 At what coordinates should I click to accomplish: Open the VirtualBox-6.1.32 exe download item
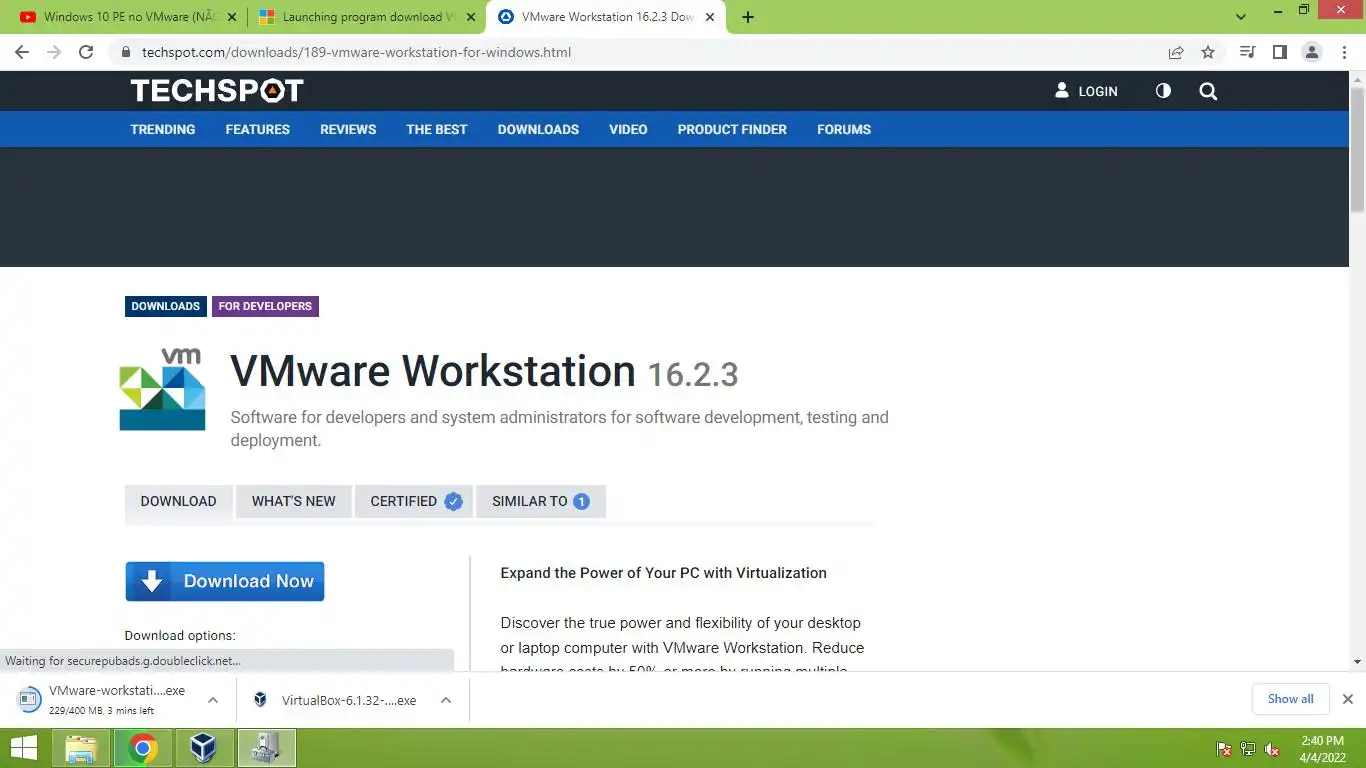click(335, 700)
